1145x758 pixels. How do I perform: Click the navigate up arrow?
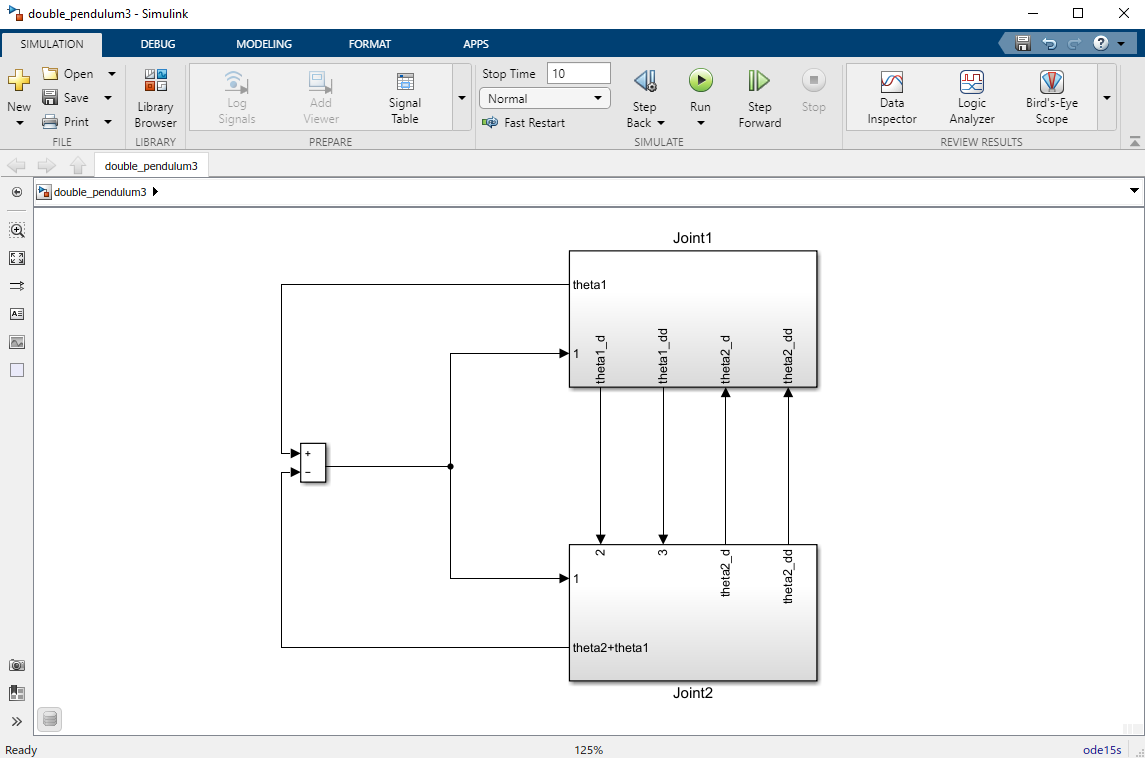pyautogui.click(x=77, y=166)
